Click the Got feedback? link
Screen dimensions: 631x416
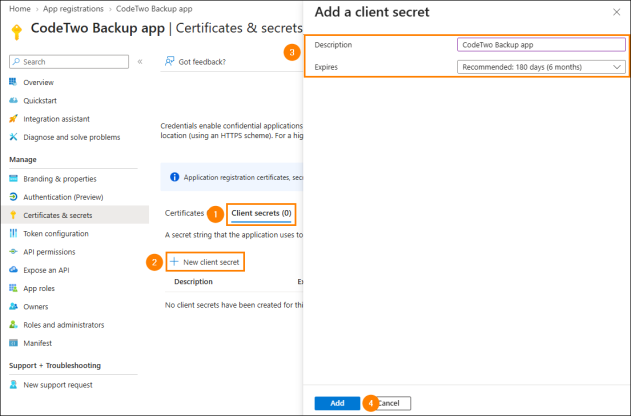[x=202, y=62]
